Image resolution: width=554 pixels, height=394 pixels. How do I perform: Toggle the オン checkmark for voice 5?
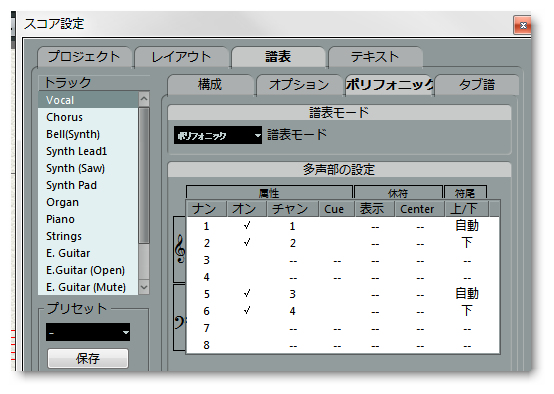click(247, 294)
